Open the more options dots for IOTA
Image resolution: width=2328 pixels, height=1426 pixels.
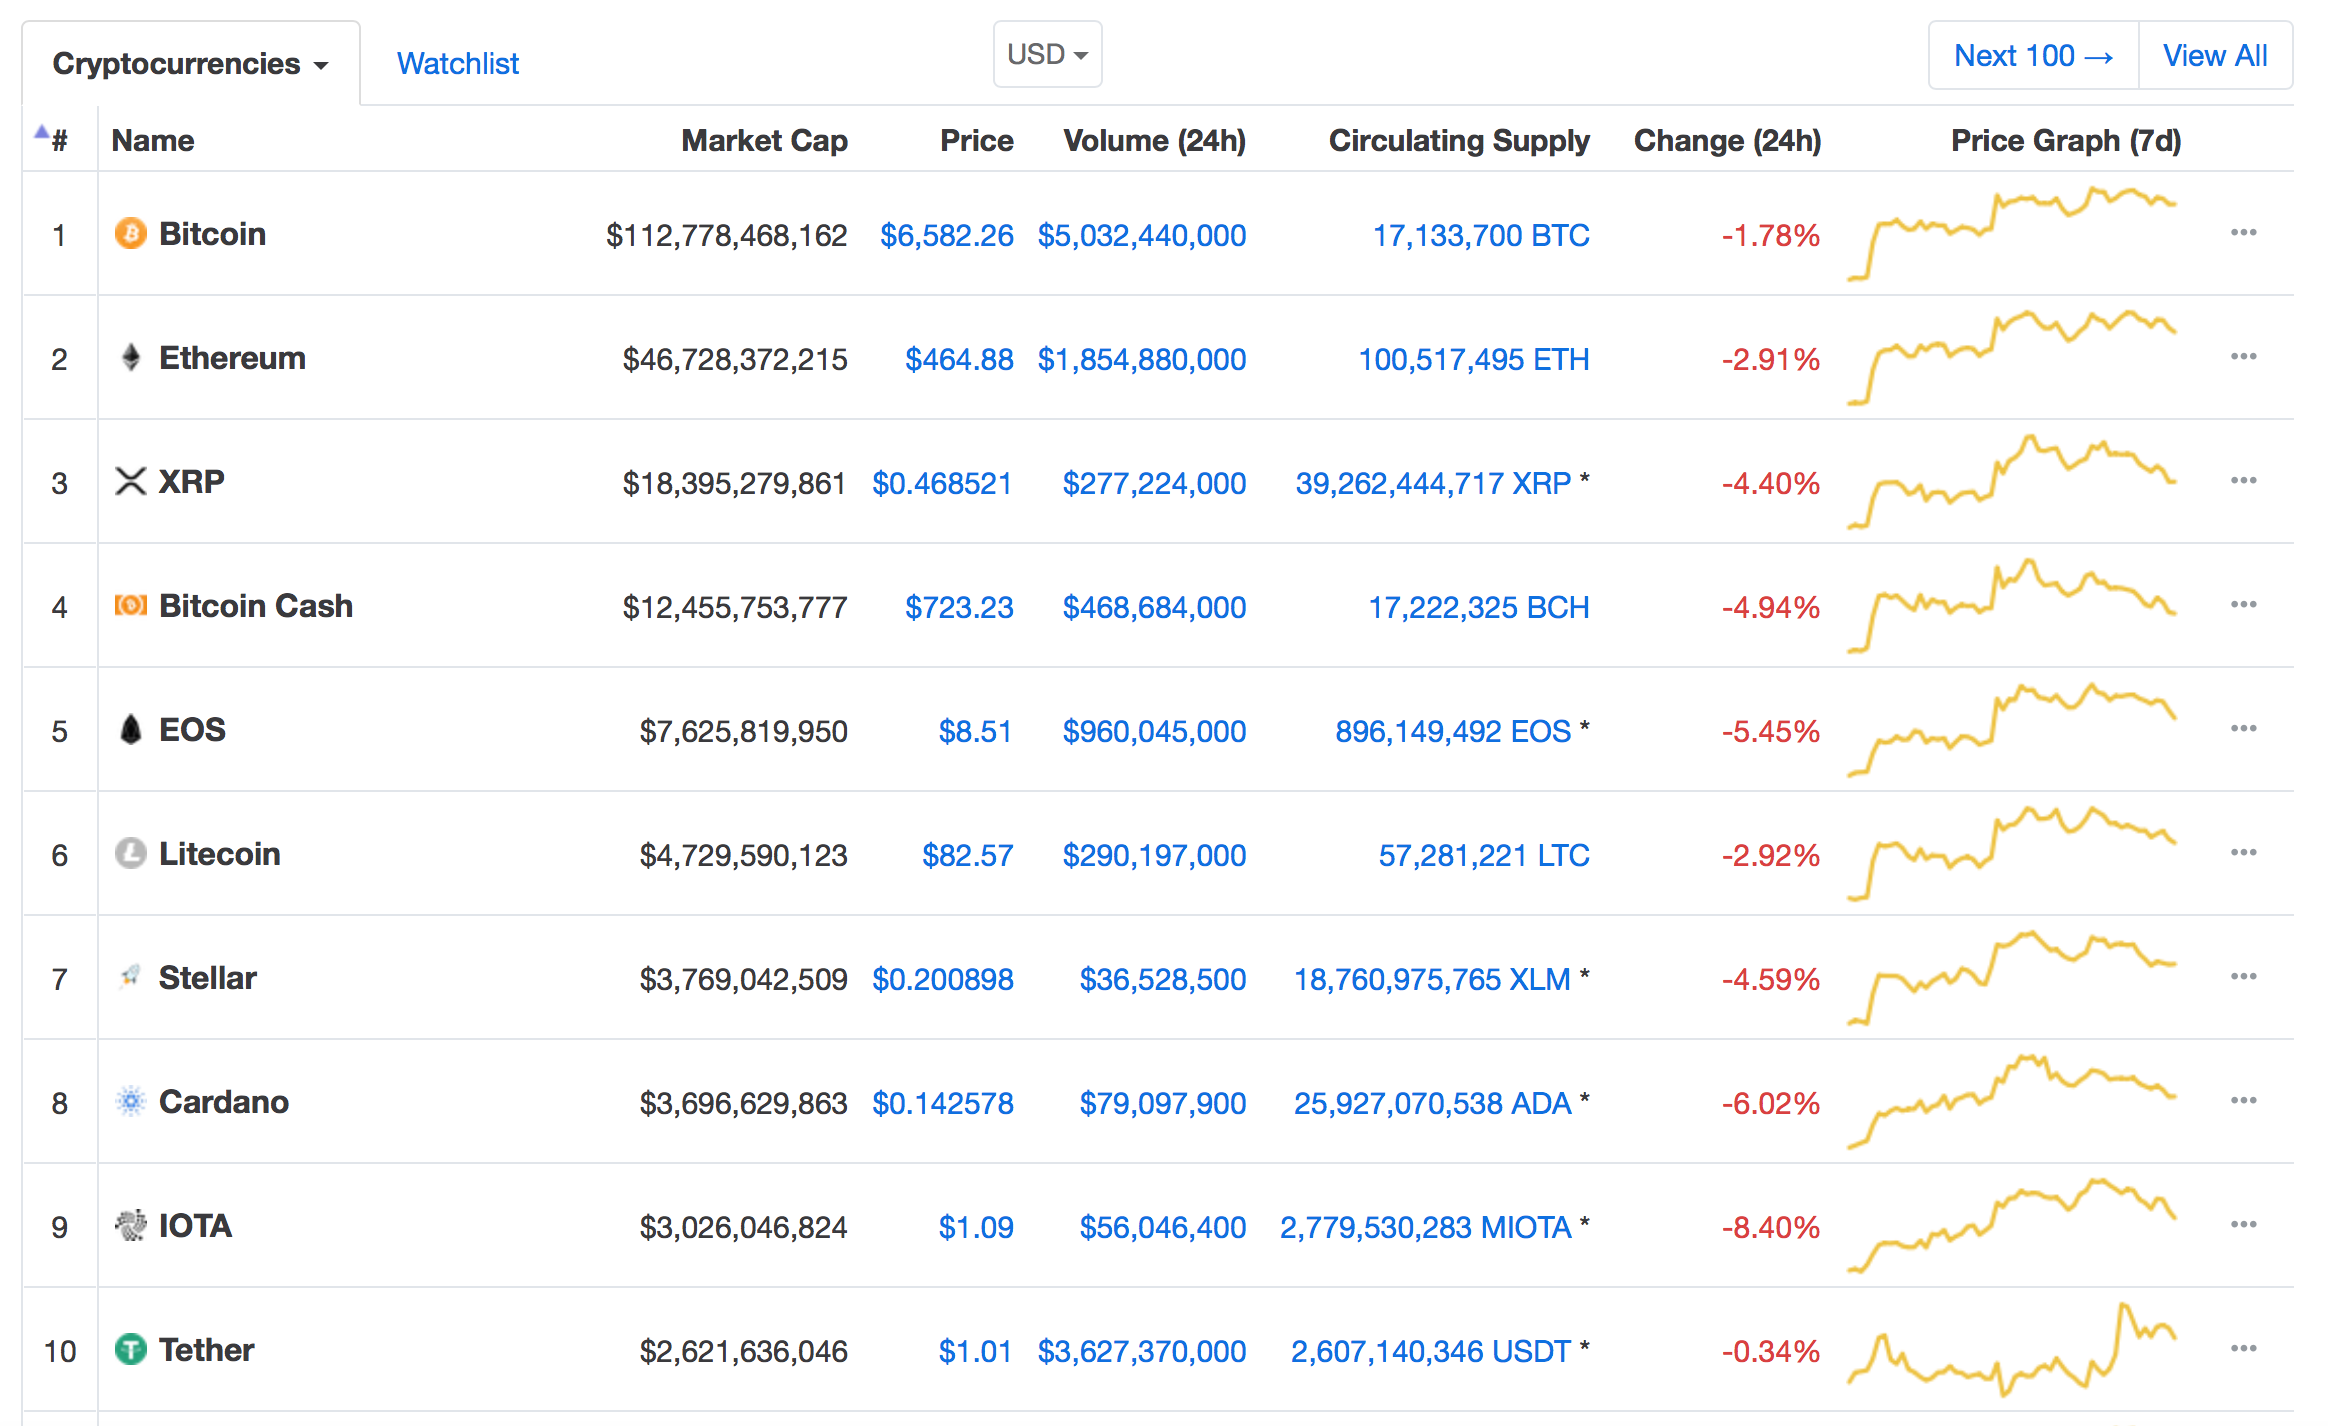[x=2243, y=1225]
